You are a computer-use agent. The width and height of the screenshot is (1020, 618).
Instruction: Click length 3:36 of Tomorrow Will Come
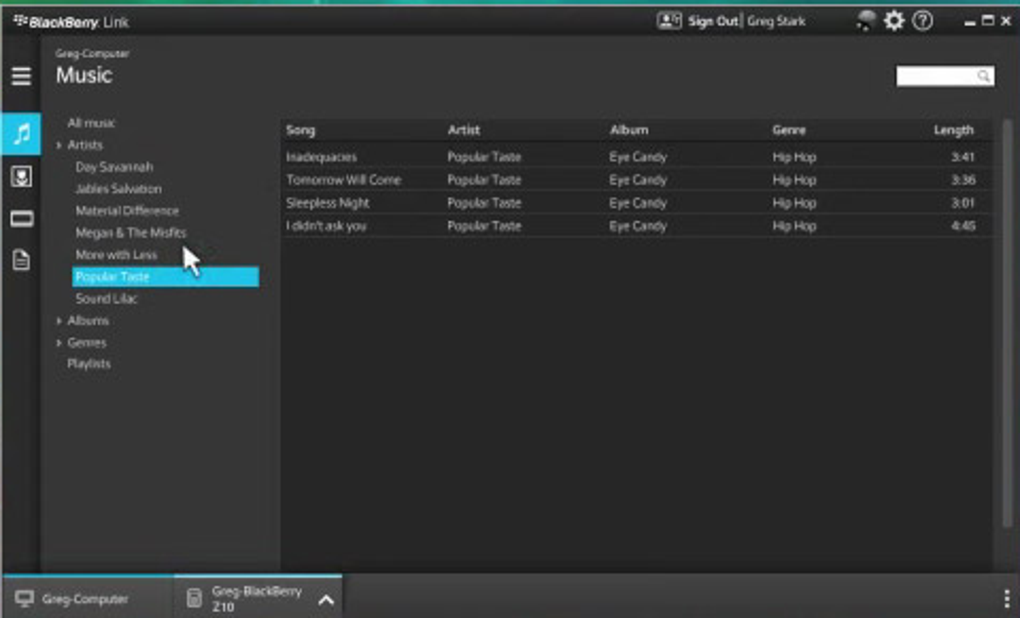pos(963,180)
